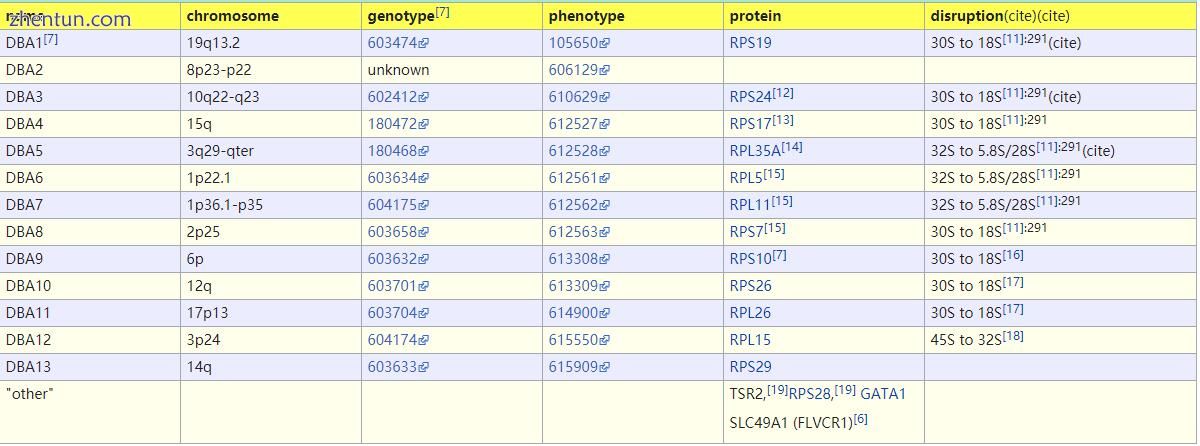Viewport: 1200px width, 446px height.
Task: Open the RPL35A protein link
Action: pos(755,151)
